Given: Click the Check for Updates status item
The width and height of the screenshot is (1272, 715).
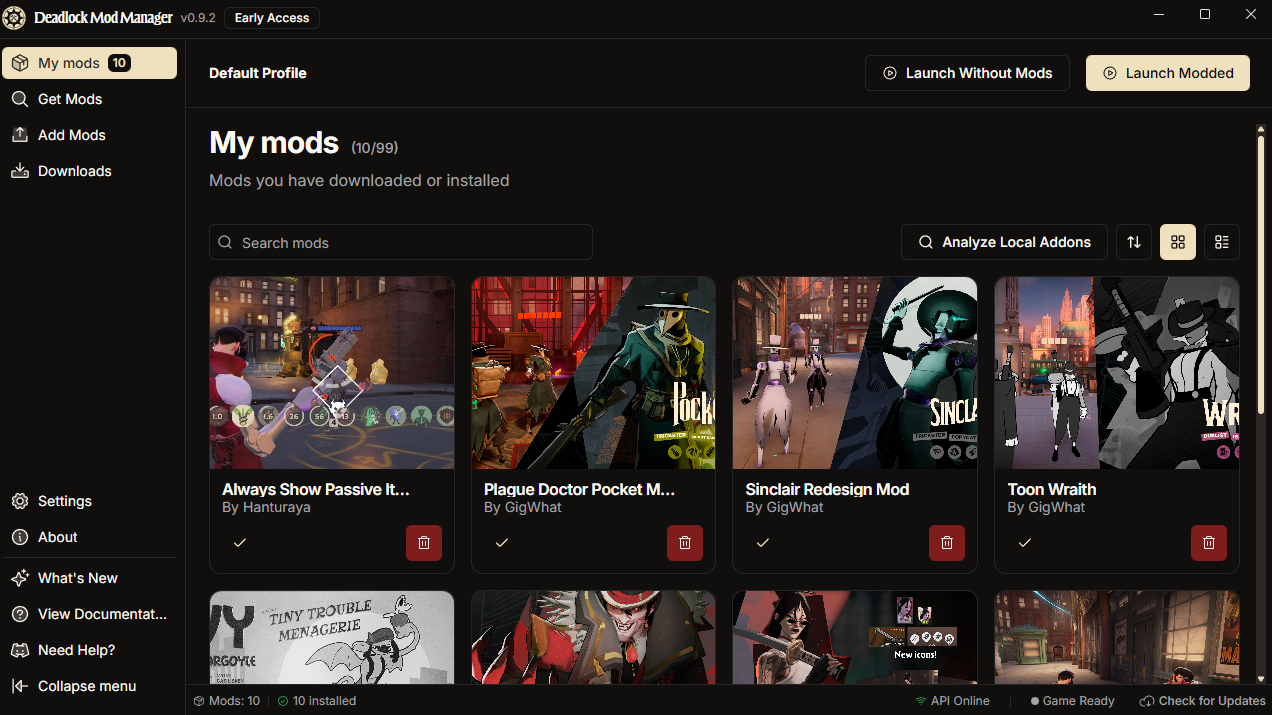Looking at the screenshot, I should [x=1203, y=701].
